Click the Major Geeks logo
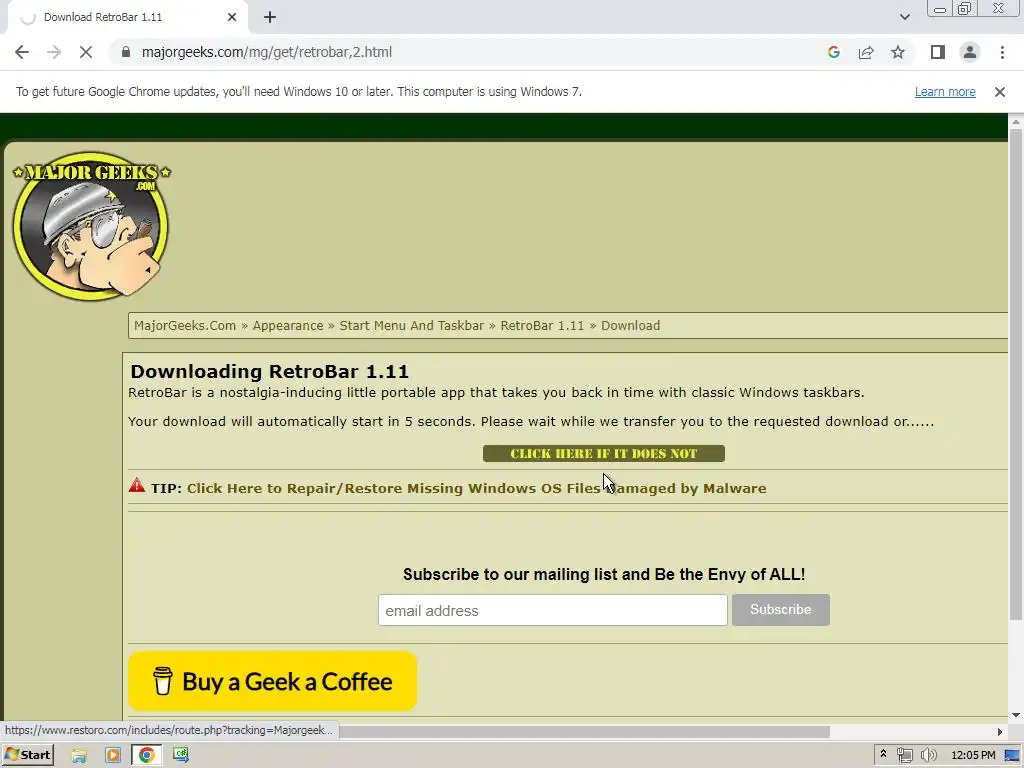Screen dimensions: 1024x768 pos(91,226)
